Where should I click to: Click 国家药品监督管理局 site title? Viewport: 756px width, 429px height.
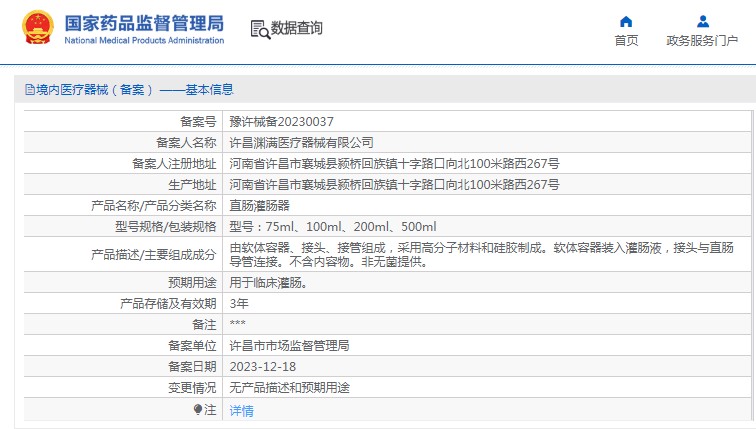point(144,23)
